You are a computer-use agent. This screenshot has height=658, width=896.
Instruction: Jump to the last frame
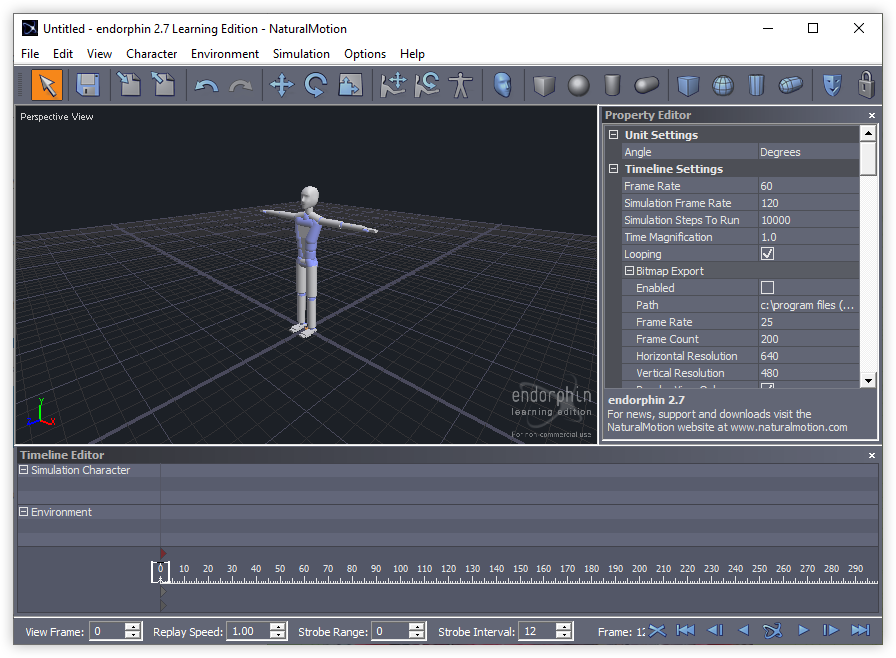point(860,631)
